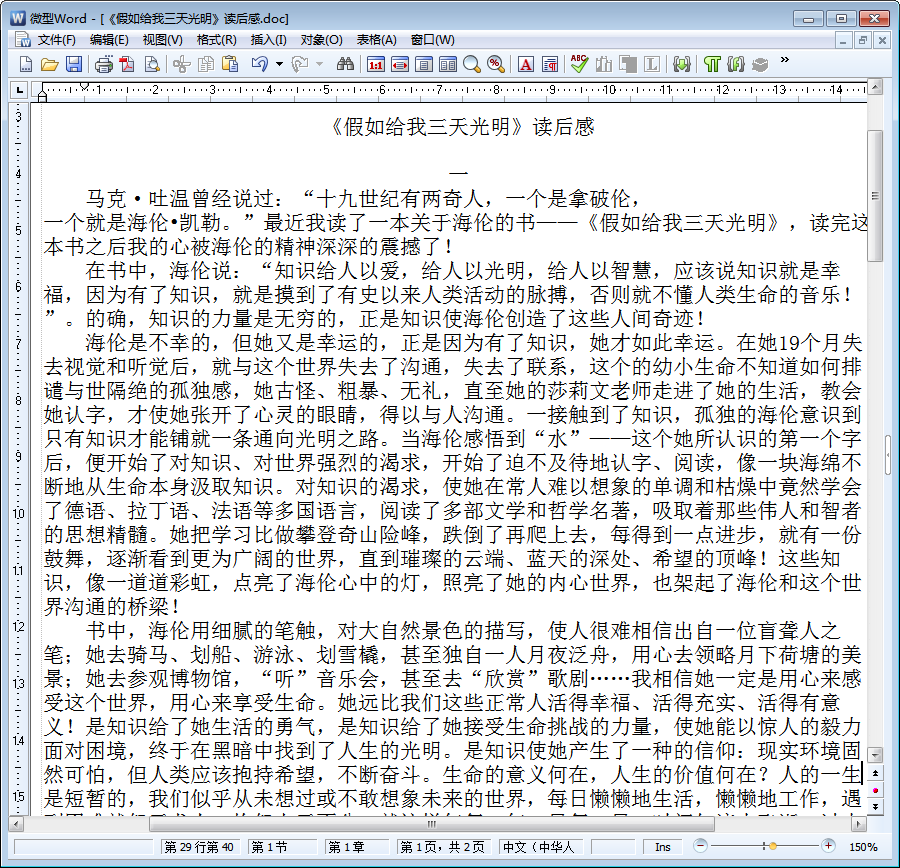This screenshot has height=868, width=900.
Task: Toggle field codes with the {f} icon
Action: coord(736,64)
